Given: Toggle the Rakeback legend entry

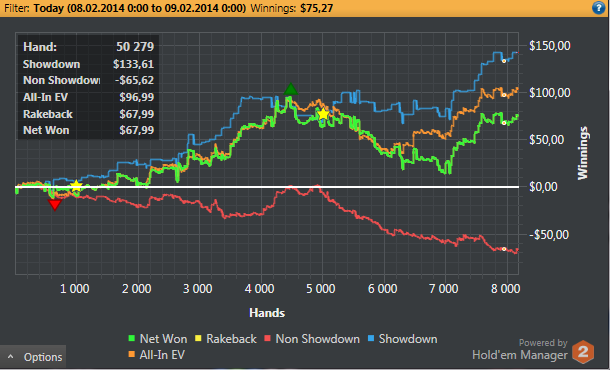Looking at the screenshot, I should click(x=226, y=339).
